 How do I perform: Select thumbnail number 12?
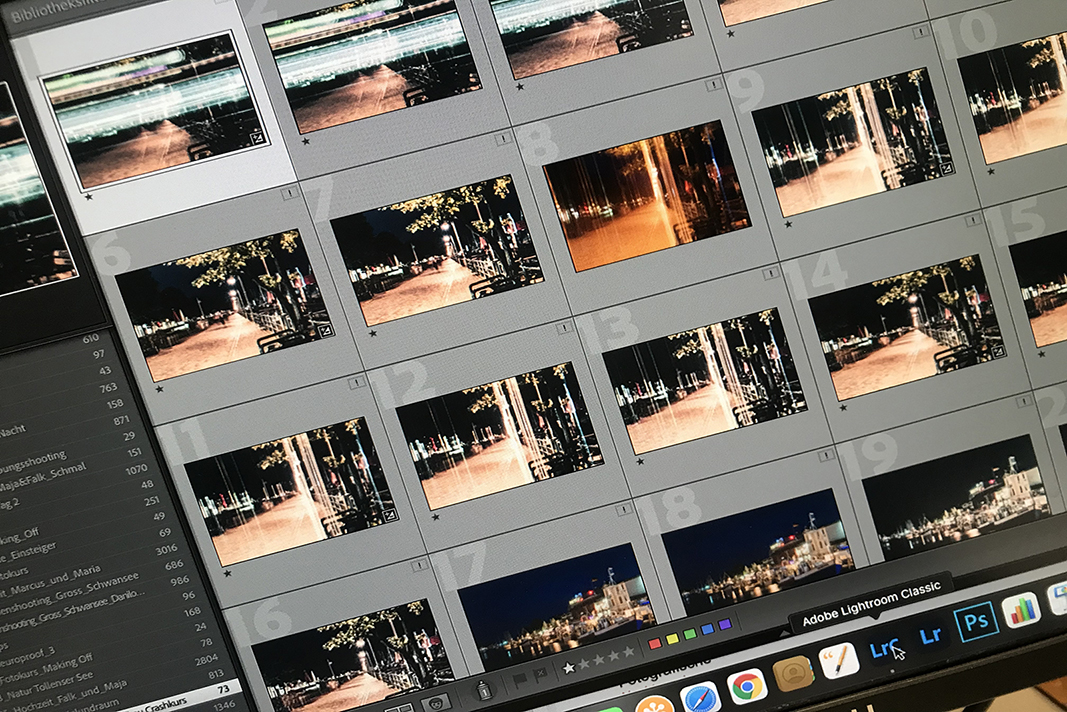point(499,436)
